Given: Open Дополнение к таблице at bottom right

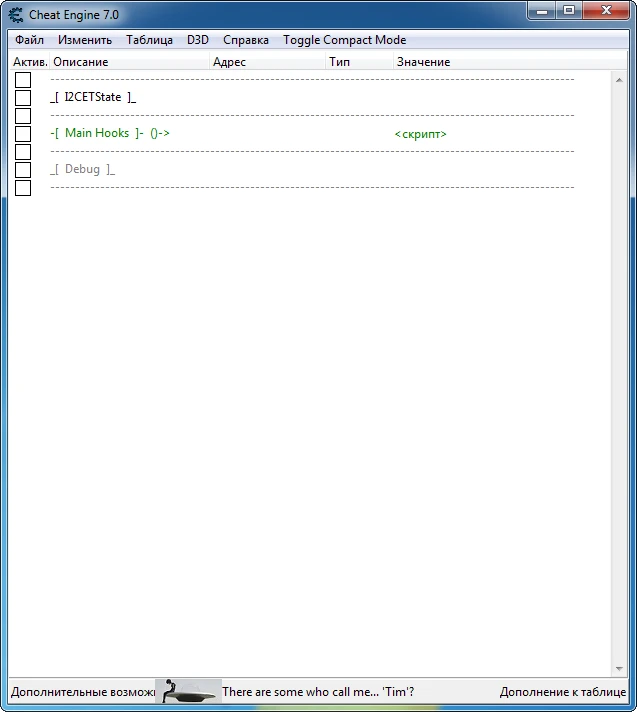Looking at the screenshot, I should pos(563,692).
